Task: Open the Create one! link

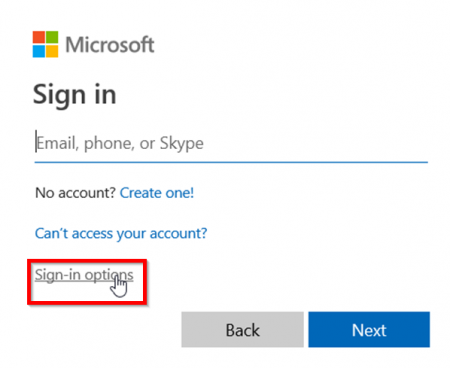Action: 157,193
